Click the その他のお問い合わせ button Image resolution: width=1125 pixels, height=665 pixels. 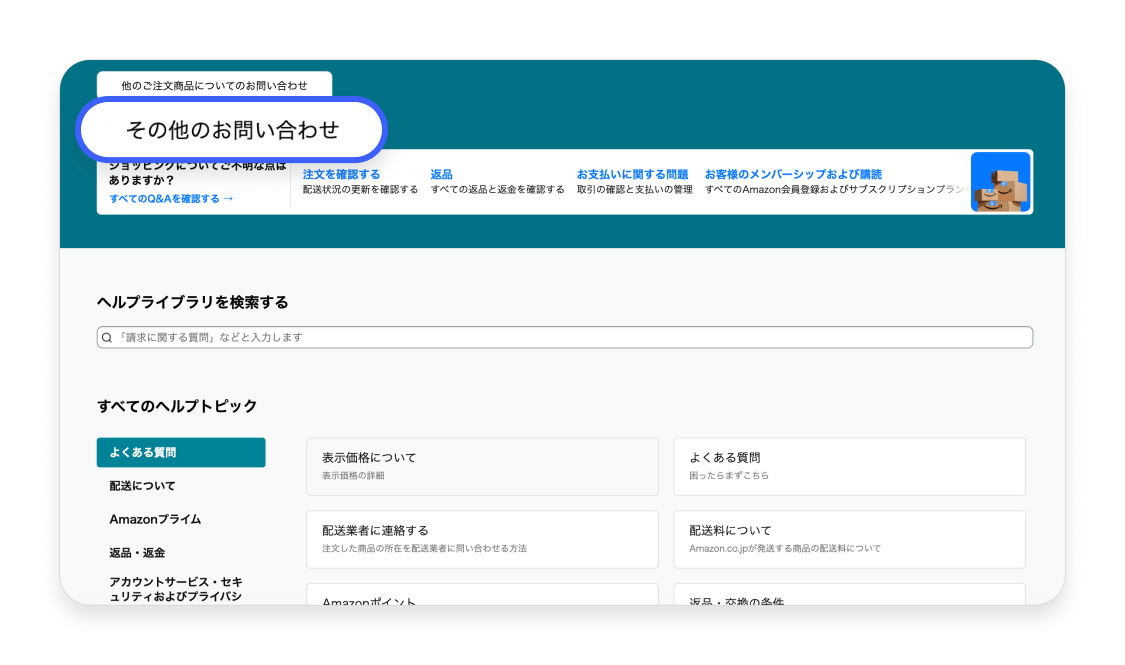232,130
